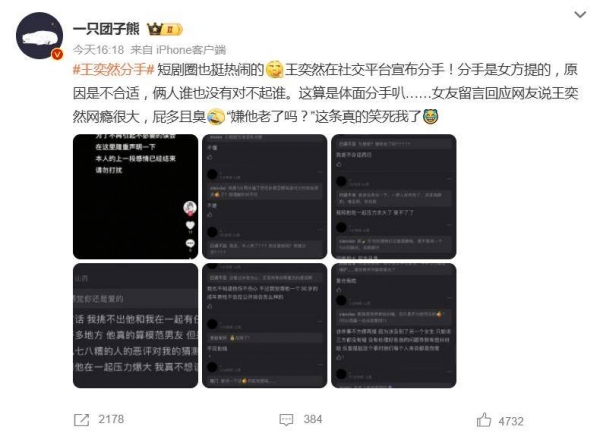Open the post options chevron menu
600x436 pixels.
[580, 15]
